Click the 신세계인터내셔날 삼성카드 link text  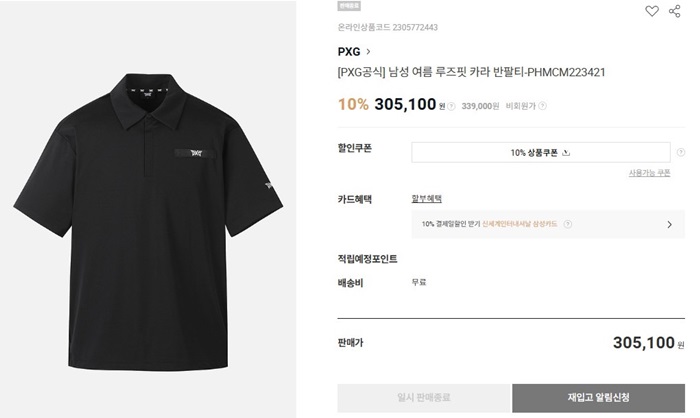click(521, 225)
